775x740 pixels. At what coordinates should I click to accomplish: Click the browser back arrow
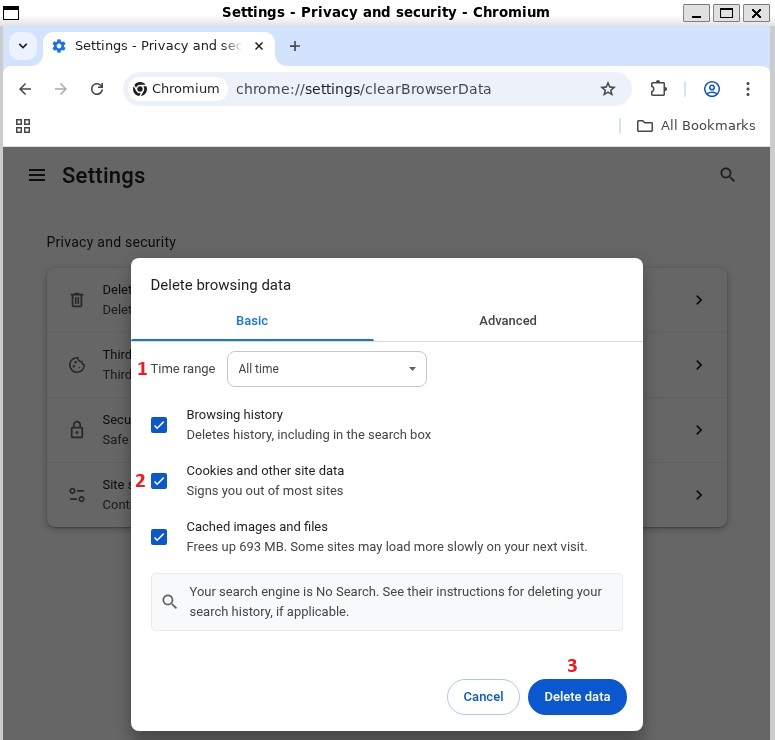(x=25, y=89)
